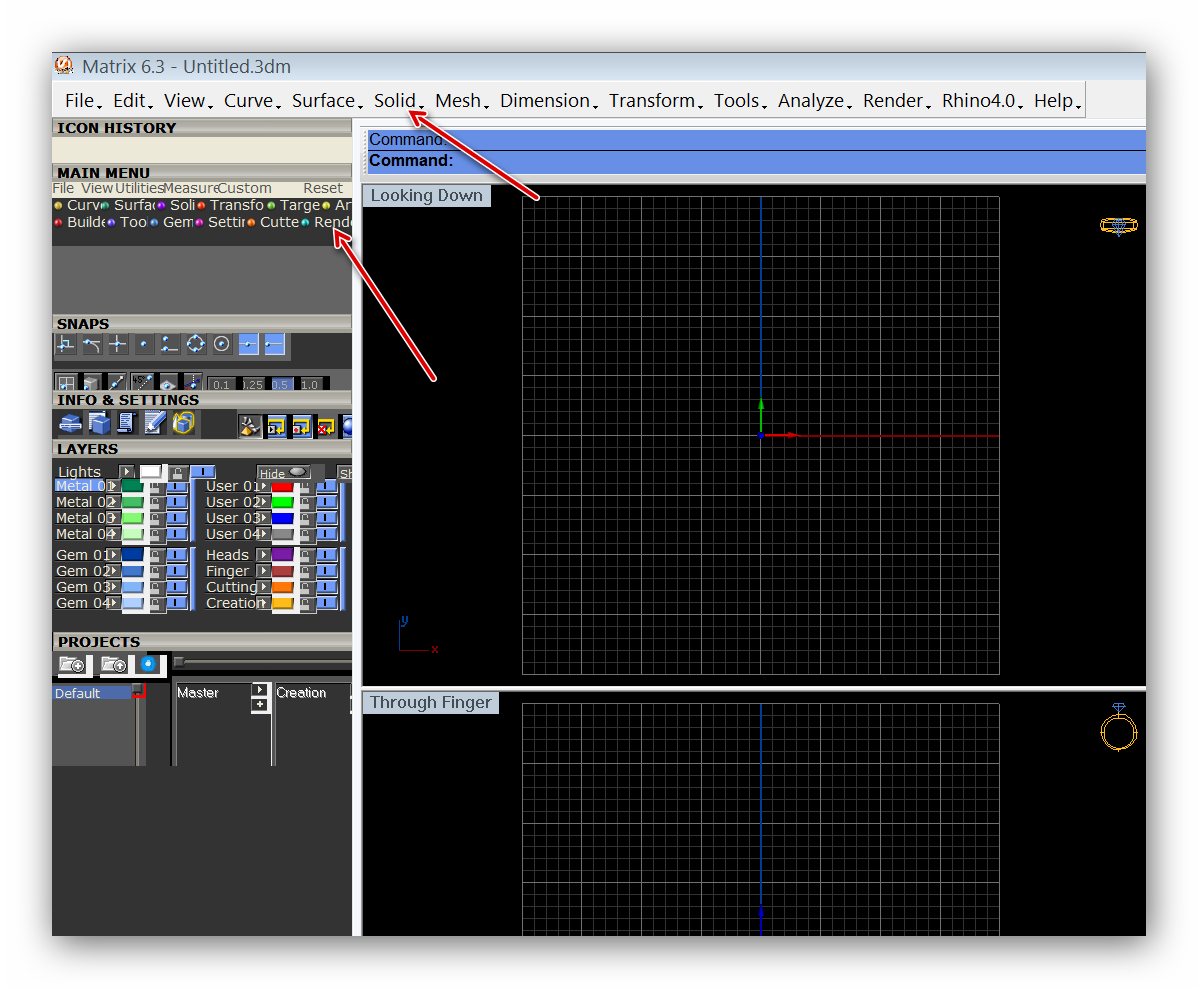Open the Builder category in Main Menu

tap(80, 222)
